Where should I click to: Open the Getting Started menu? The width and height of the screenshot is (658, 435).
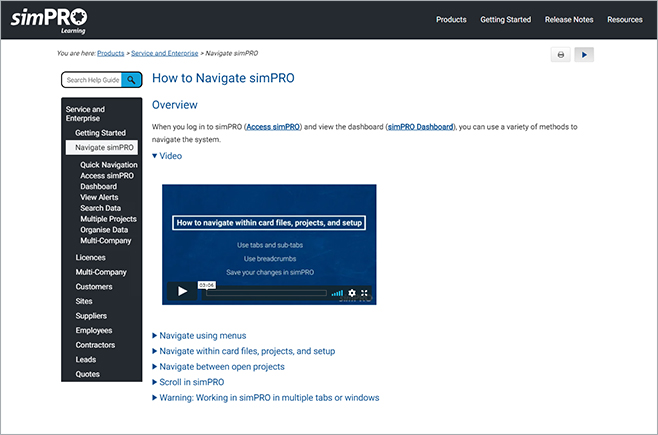point(505,20)
